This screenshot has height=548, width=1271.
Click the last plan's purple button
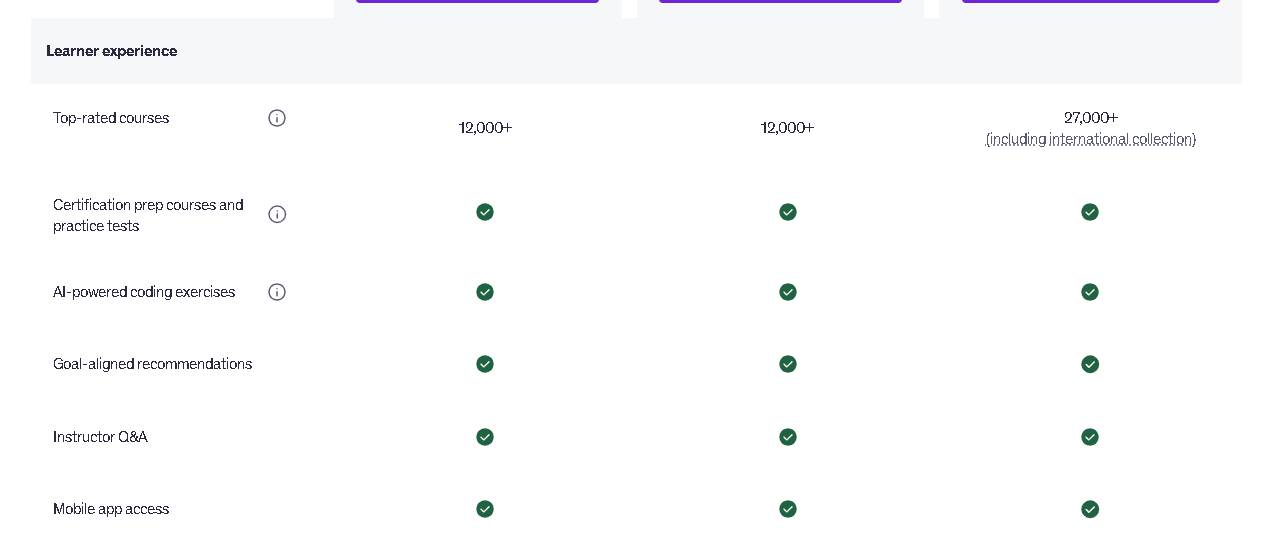point(1091,1)
